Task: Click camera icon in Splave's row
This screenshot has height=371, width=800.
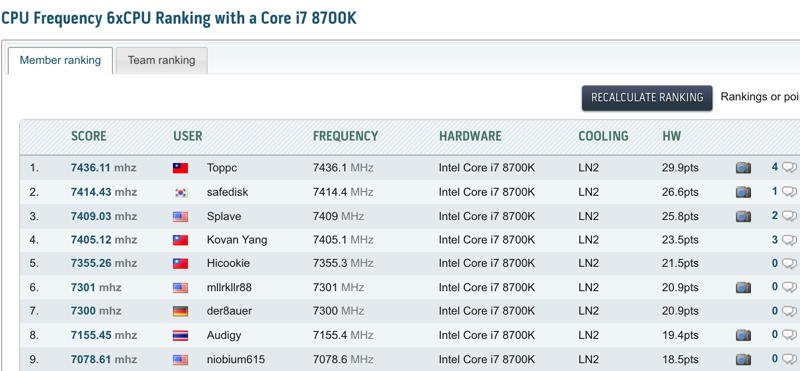Action: pos(743,216)
